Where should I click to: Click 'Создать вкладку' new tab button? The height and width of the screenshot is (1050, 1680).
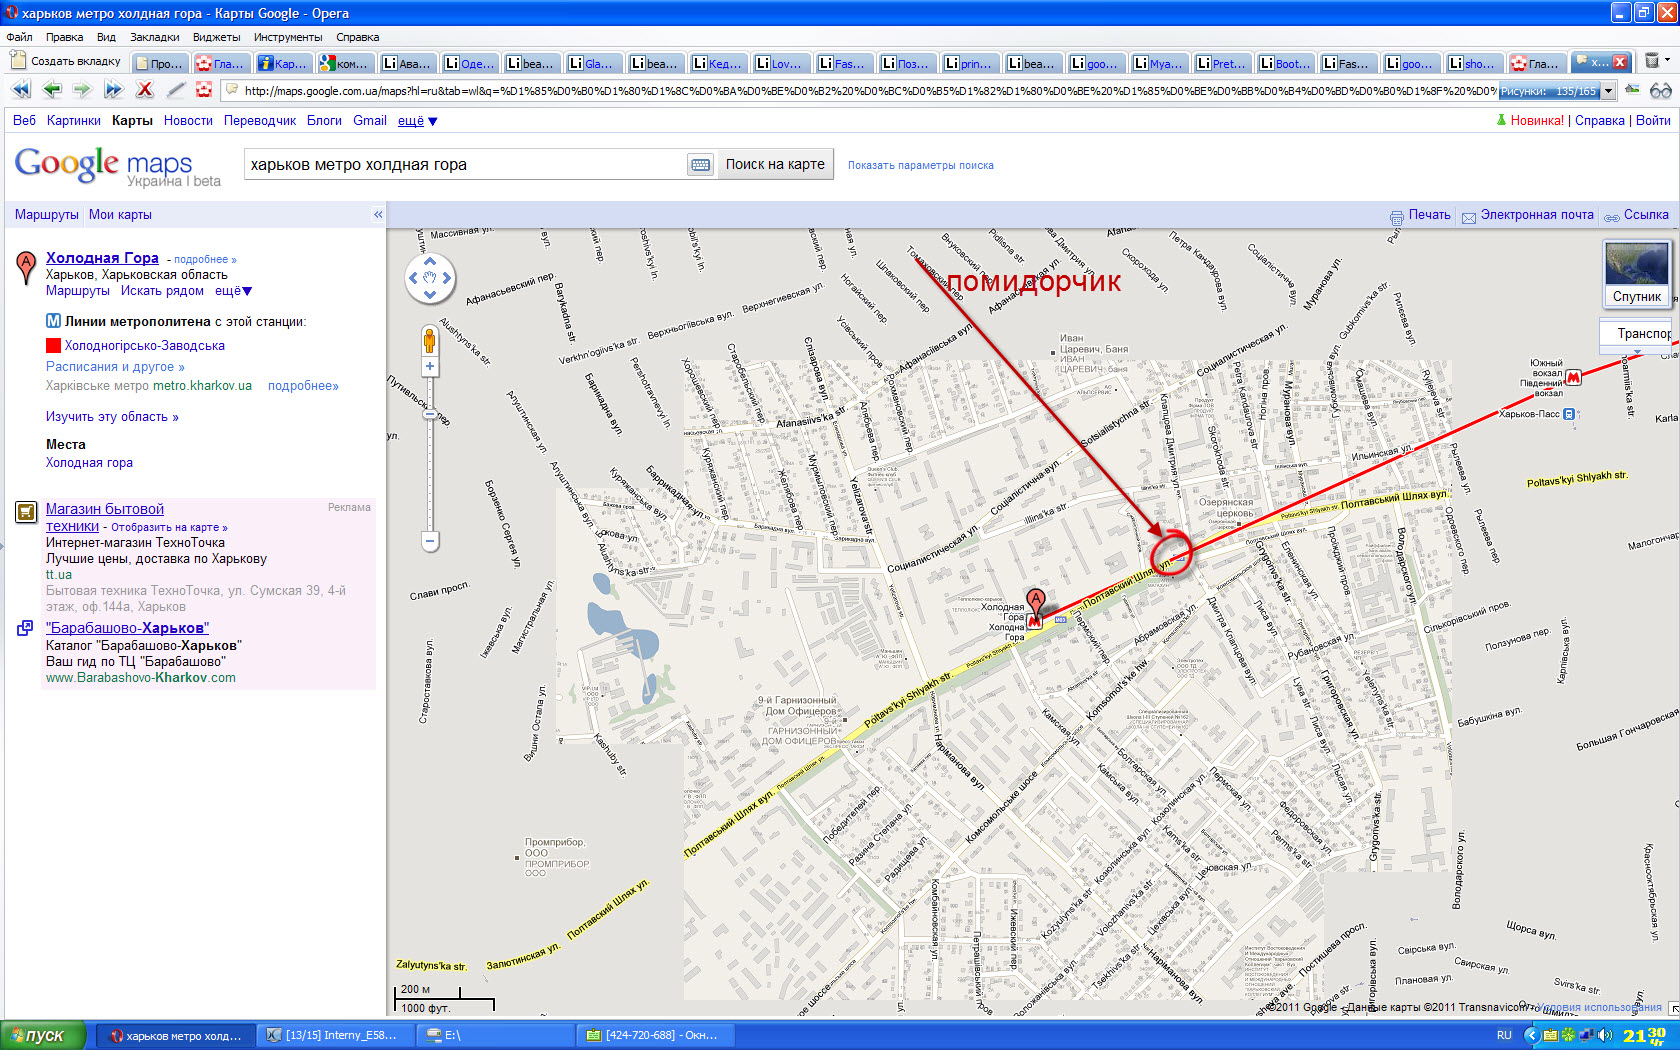click(66, 61)
